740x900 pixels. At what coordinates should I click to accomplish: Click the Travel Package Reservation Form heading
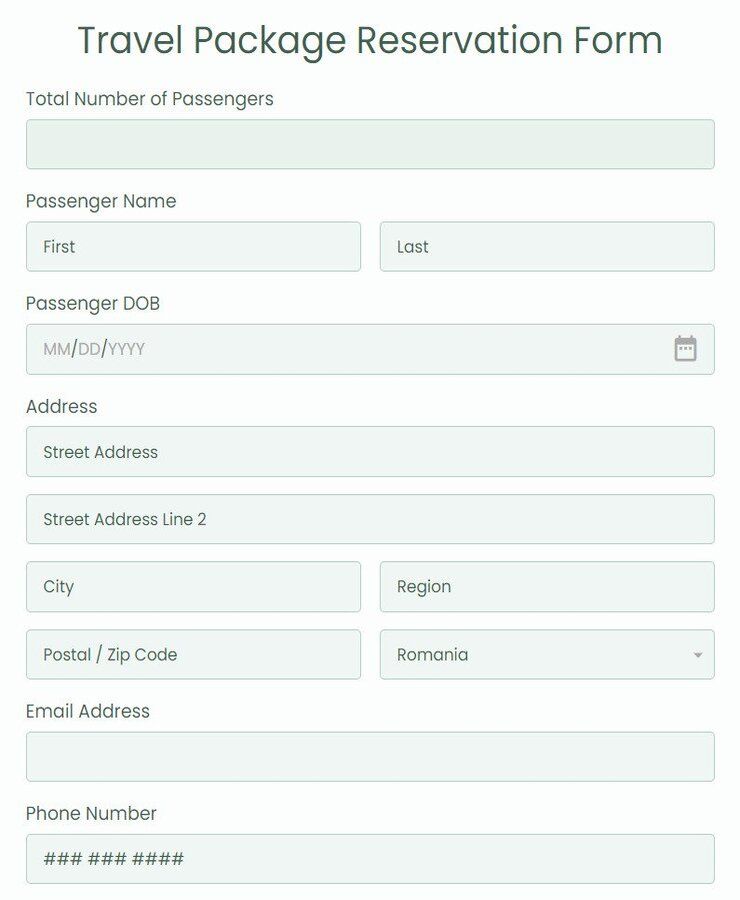[370, 41]
